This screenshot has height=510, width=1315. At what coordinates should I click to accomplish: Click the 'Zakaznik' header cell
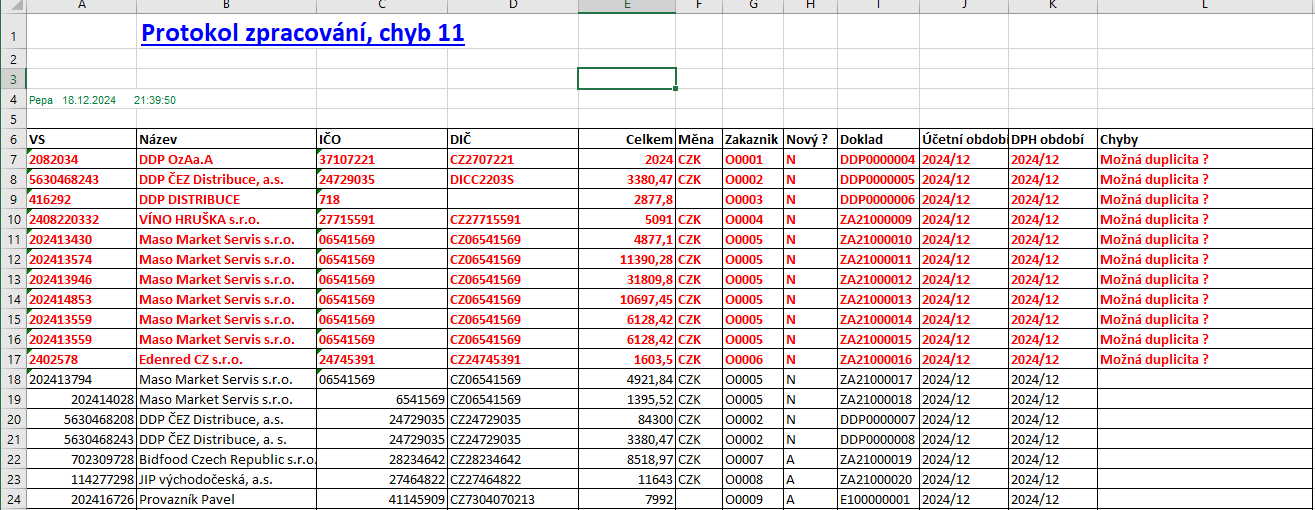coord(753,139)
